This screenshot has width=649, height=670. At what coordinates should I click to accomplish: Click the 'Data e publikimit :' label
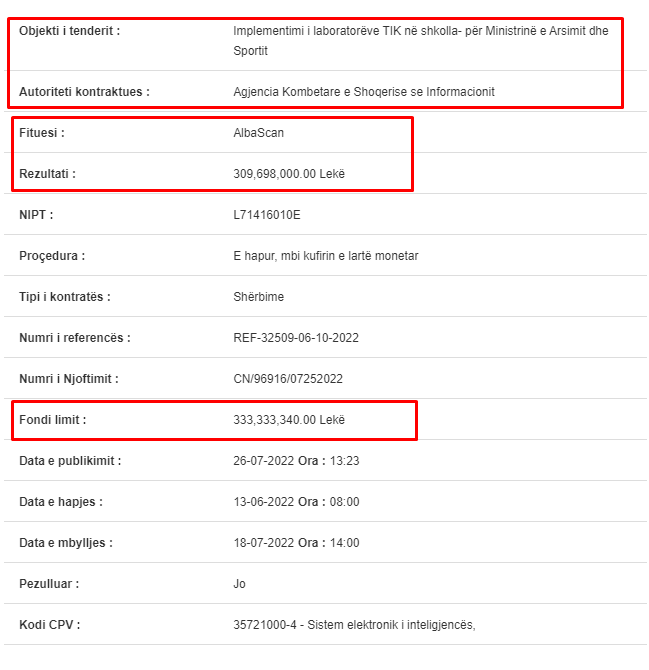click(x=70, y=461)
